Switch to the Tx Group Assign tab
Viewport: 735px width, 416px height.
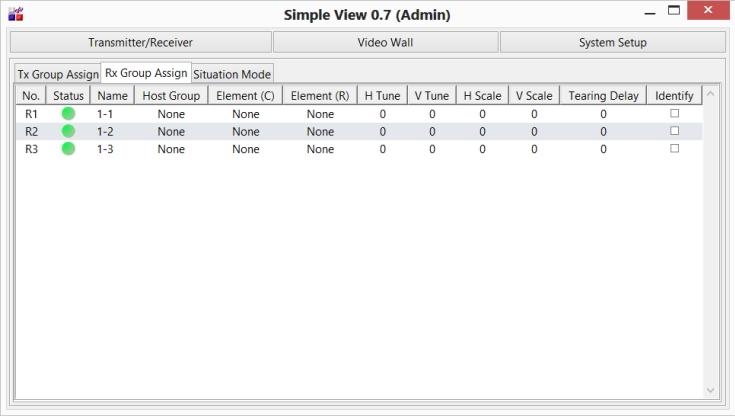[x=57, y=75]
